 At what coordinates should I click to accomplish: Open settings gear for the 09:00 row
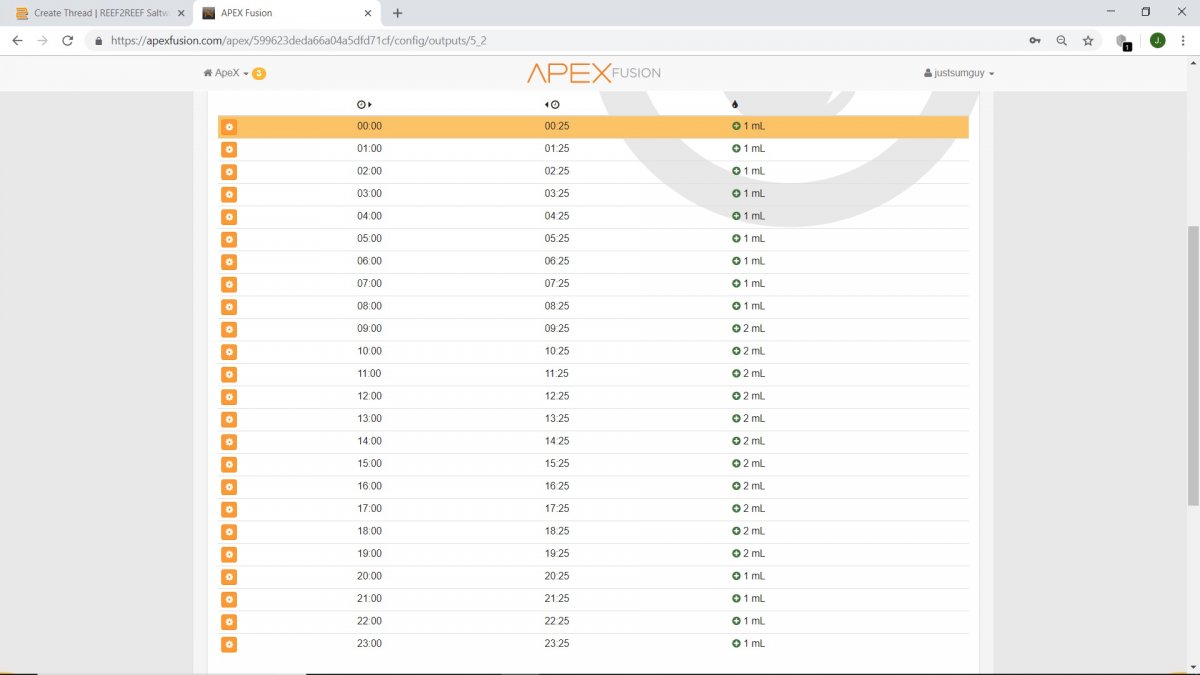tap(229, 329)
